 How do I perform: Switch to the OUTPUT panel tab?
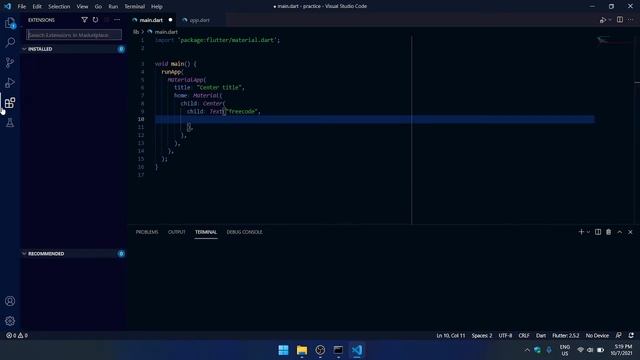tap(177, 232)
